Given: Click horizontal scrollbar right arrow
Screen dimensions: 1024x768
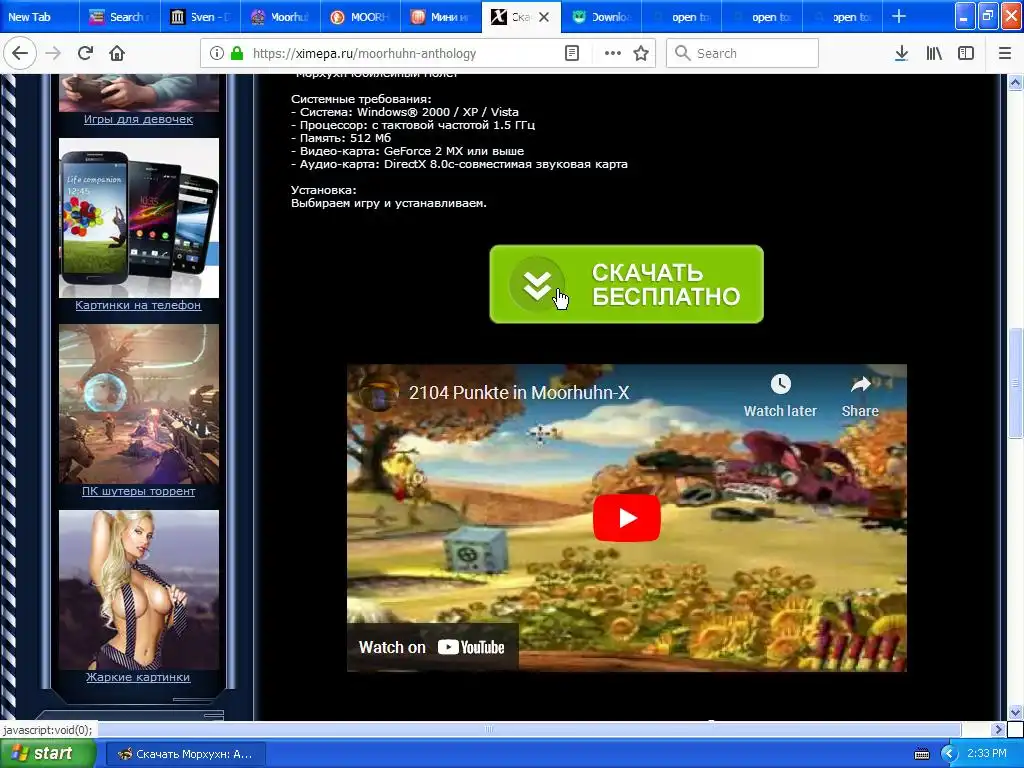Looking at the screenshot, I should pyautogui.click(x=998, y=729).
